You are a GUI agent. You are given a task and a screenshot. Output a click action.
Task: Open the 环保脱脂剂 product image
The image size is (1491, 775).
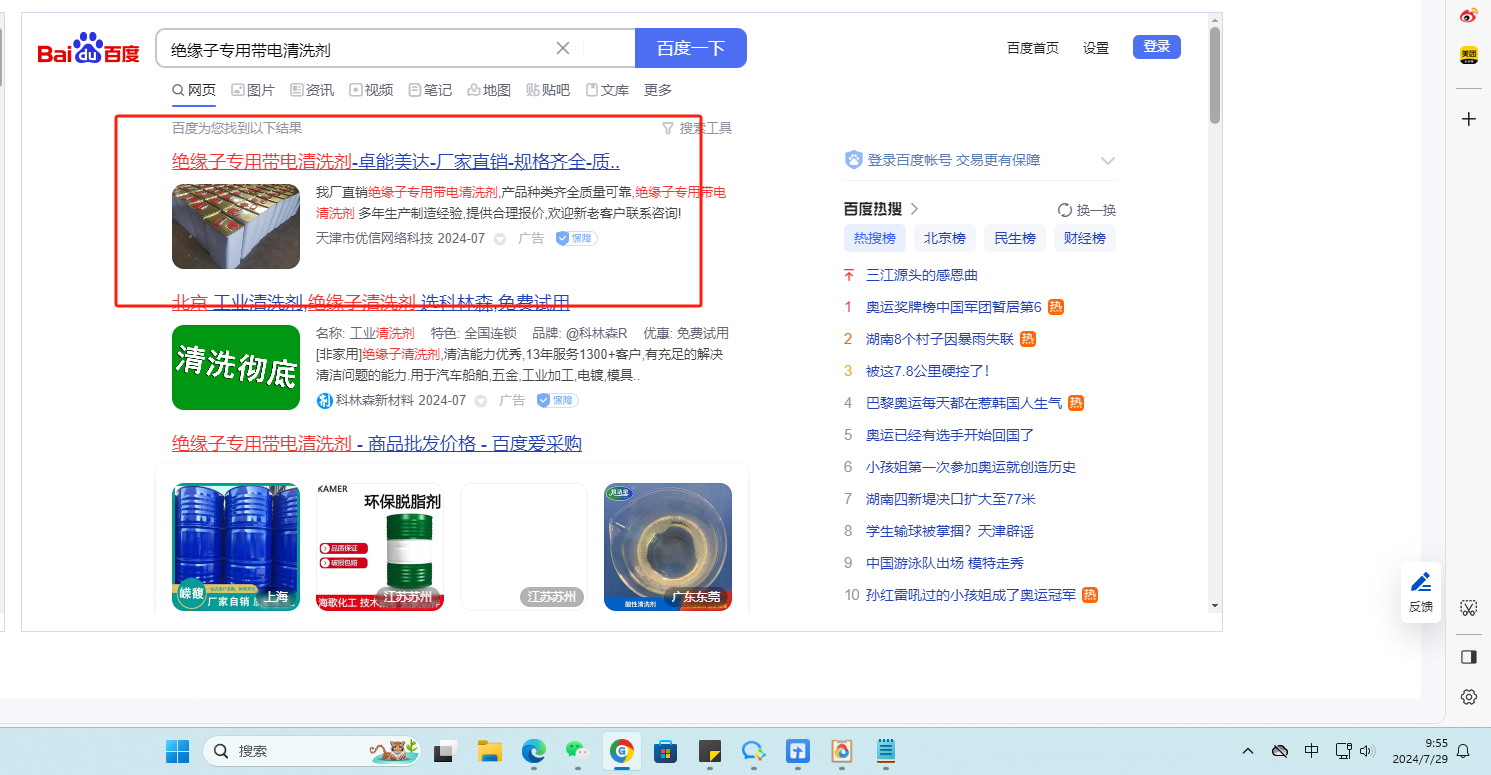click(x=380, y=547)
